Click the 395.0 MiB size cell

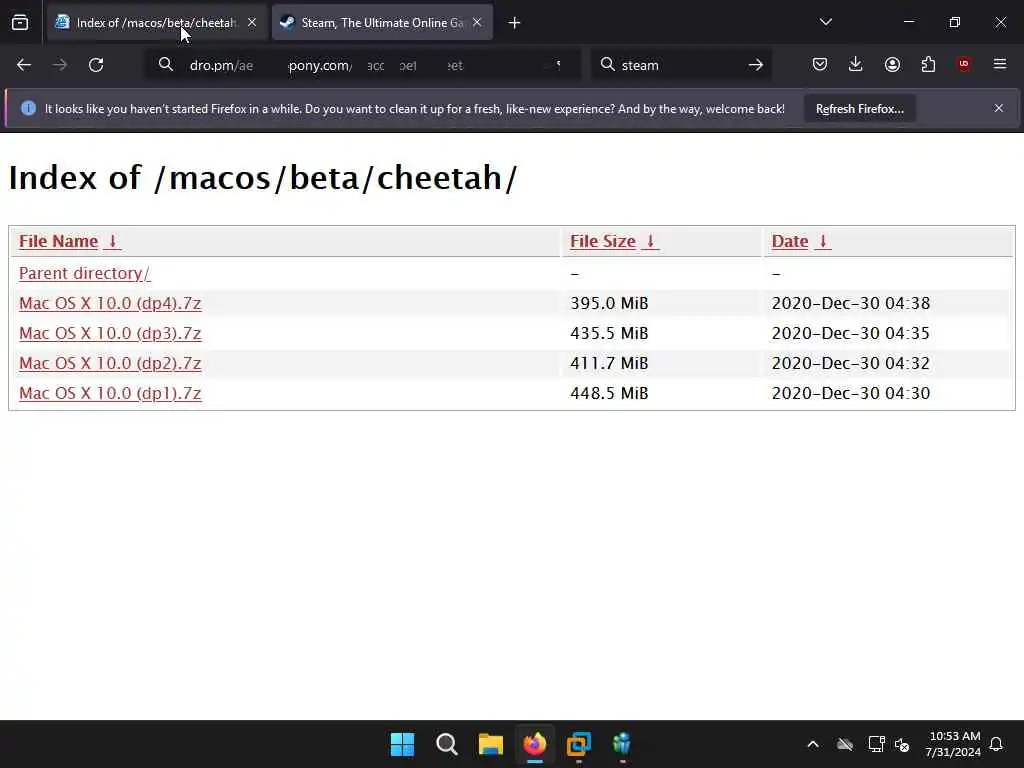click(x=609, y=303)
